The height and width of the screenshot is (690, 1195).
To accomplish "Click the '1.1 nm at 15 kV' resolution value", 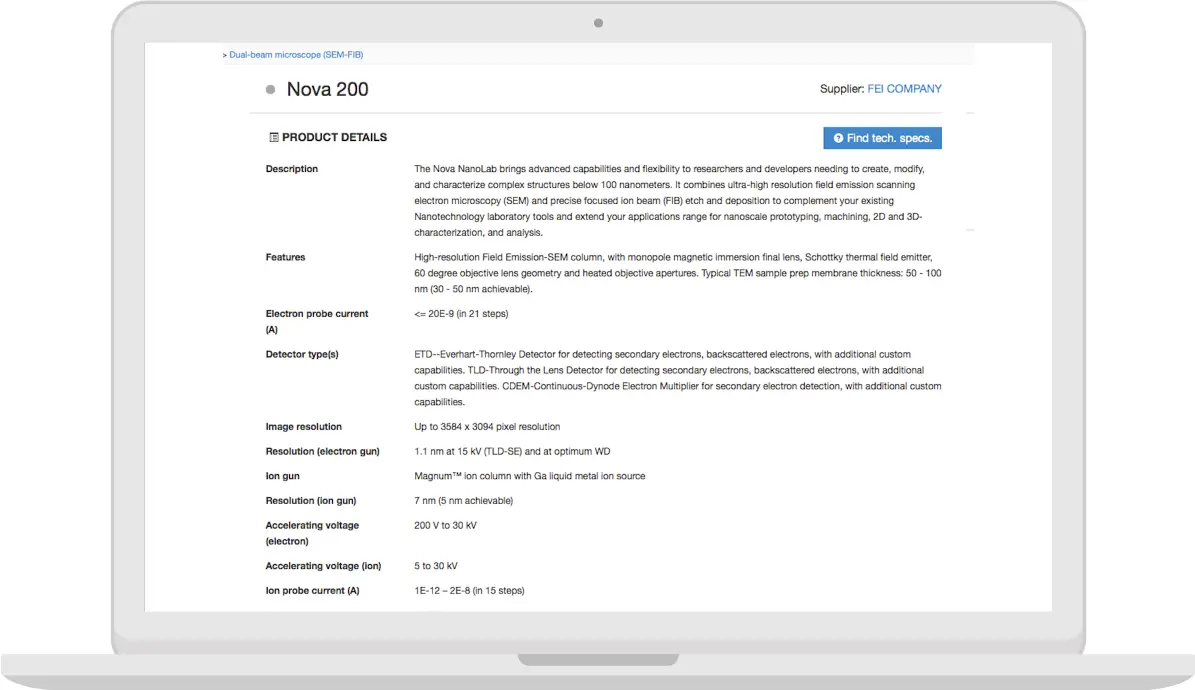I will 512,451.
